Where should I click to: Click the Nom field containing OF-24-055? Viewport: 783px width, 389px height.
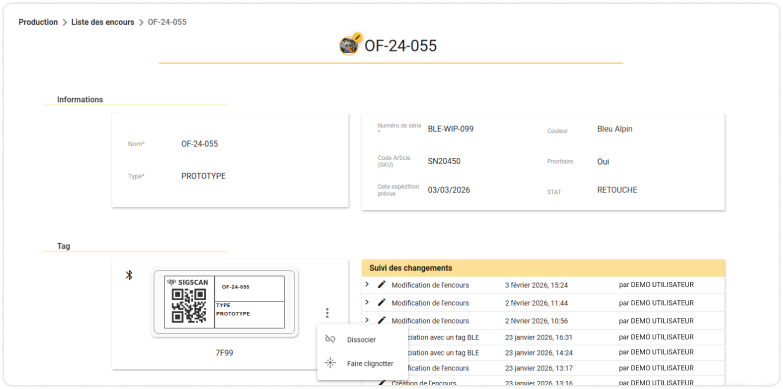[230, 144]
